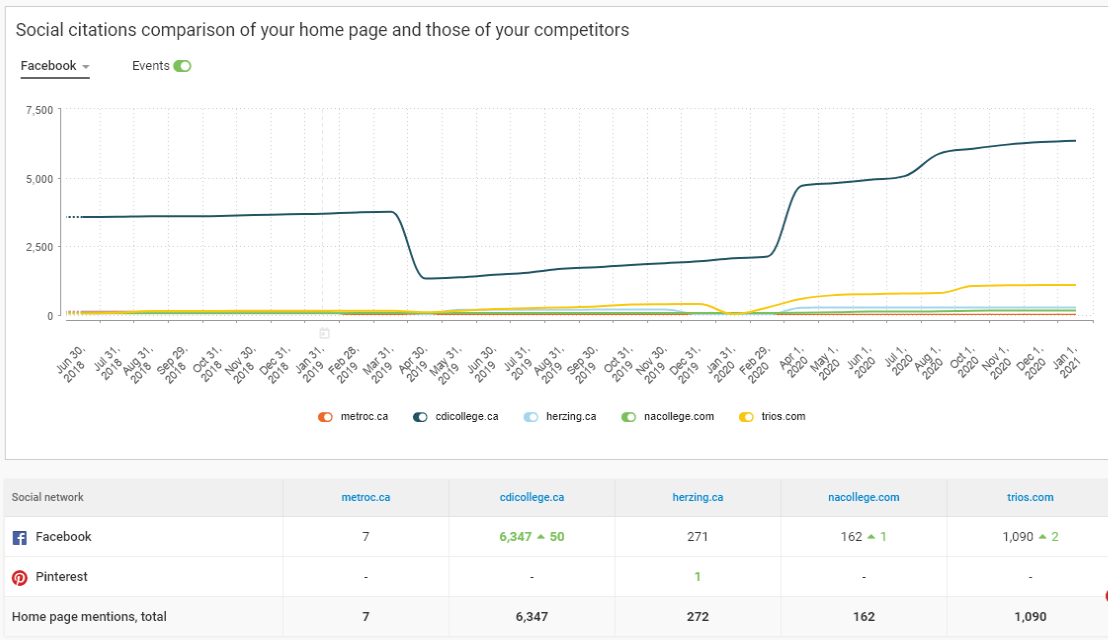
Task: Open metroc.ca link in table header
Action: 365,497
